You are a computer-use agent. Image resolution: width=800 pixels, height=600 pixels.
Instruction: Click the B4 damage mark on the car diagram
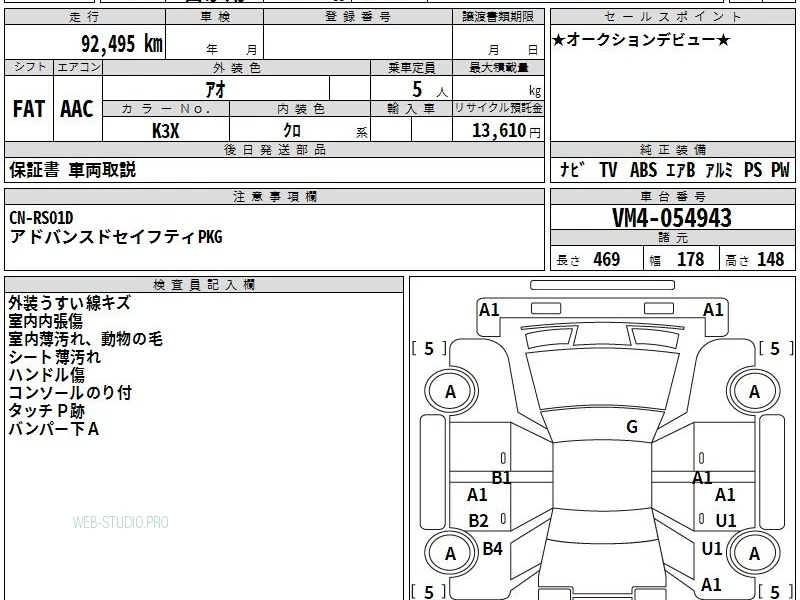pyautogui.click(x=492, y=549)
